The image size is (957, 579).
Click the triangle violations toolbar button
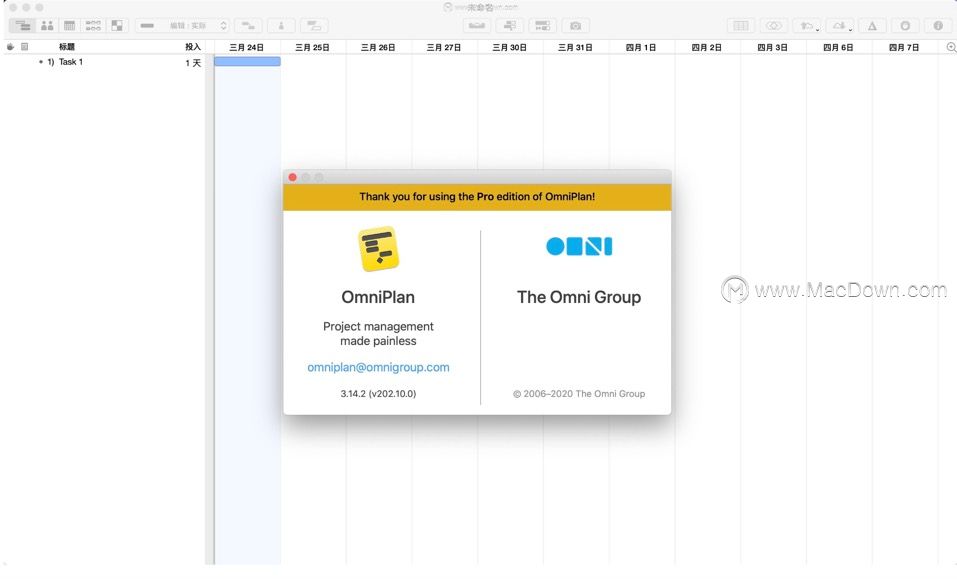coord(872,26)
